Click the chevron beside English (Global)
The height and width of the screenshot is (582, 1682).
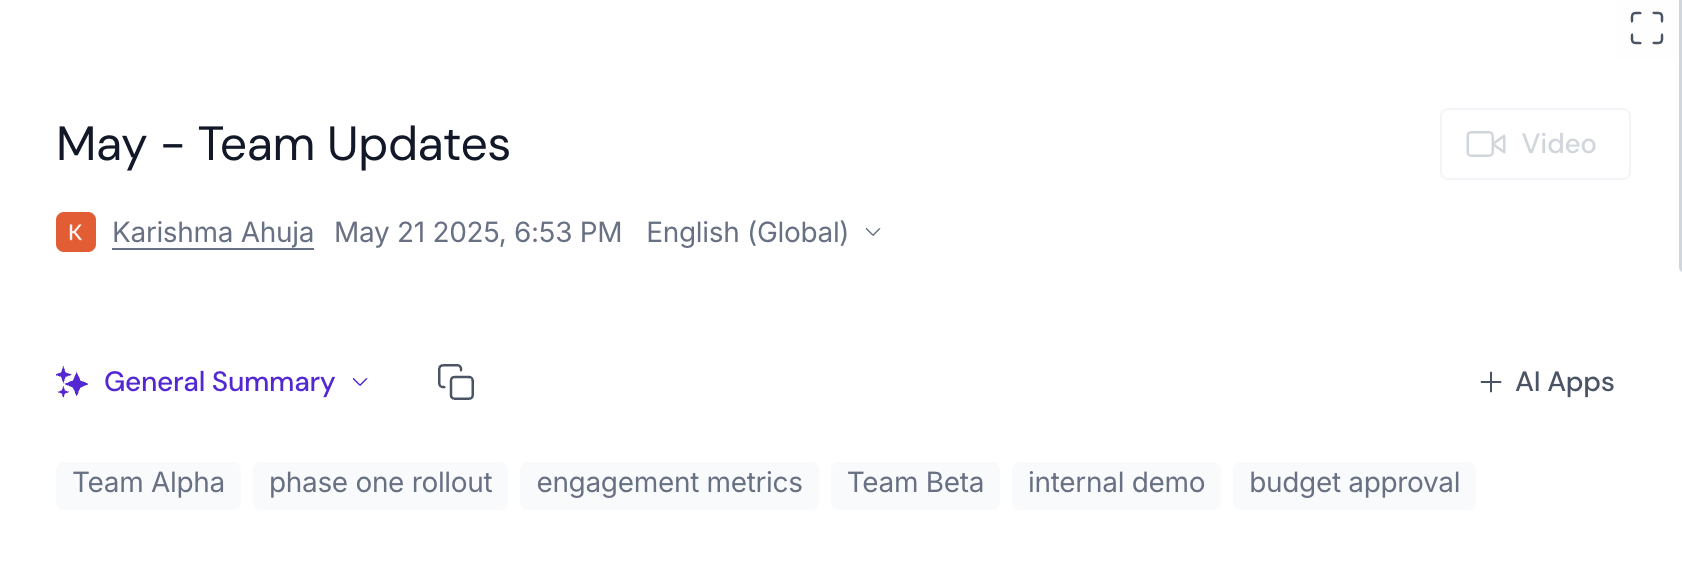[x=873, y=232]
